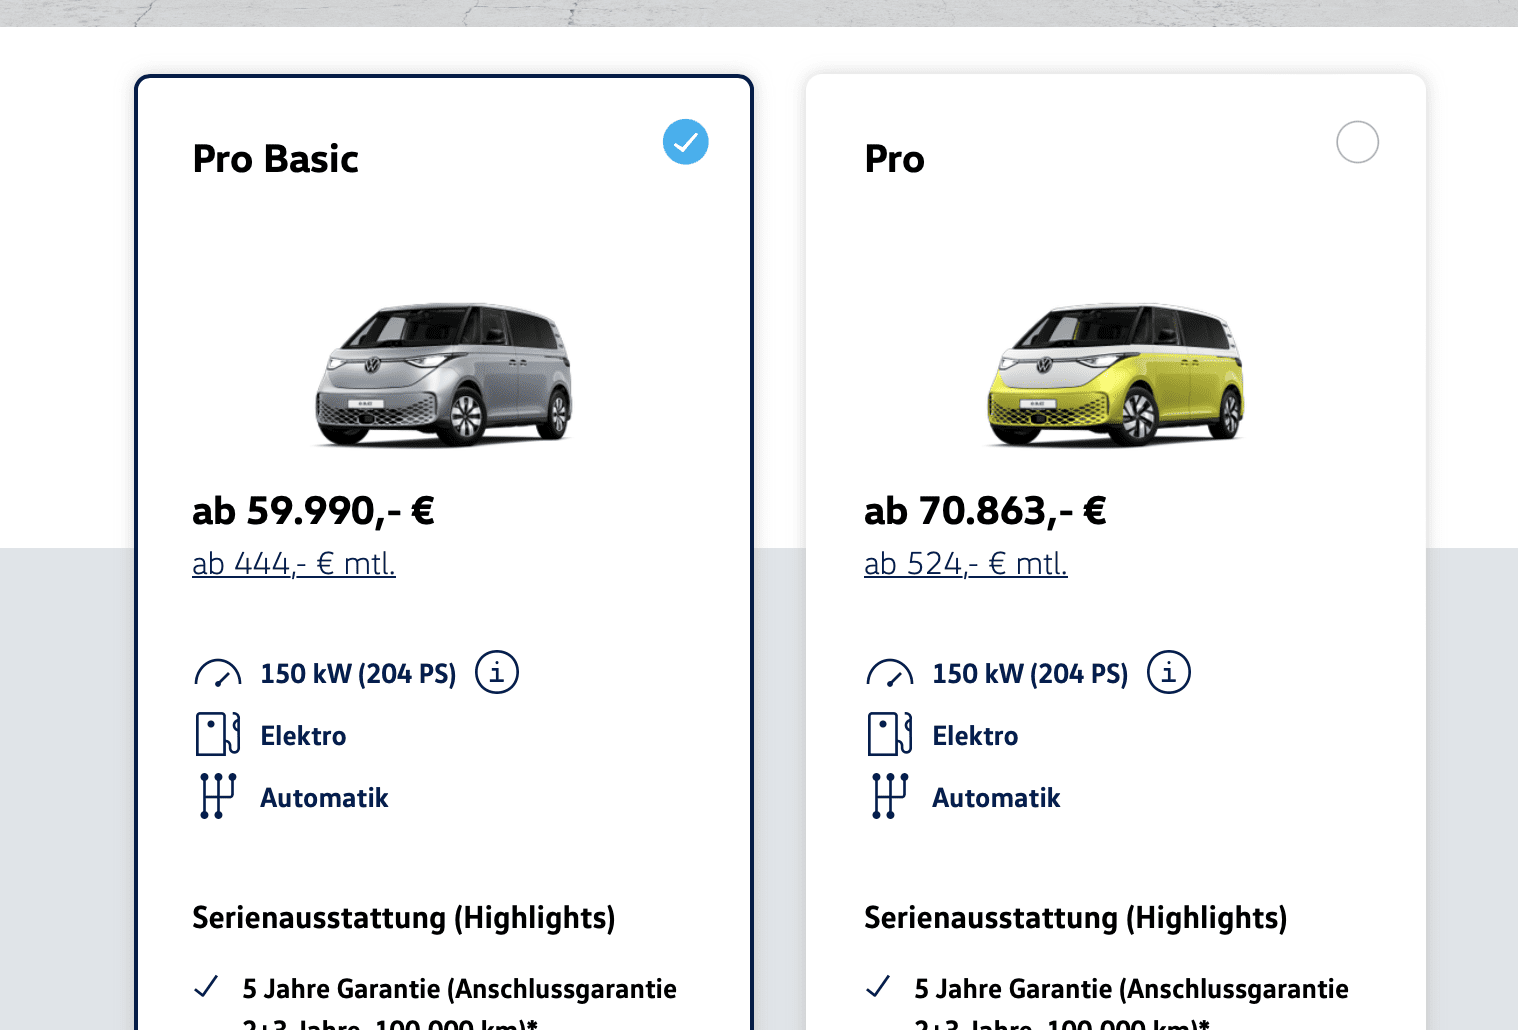Click charging station icon on Pro card
Viewport: 1518px width, 1030px height.
pos(889,734)
